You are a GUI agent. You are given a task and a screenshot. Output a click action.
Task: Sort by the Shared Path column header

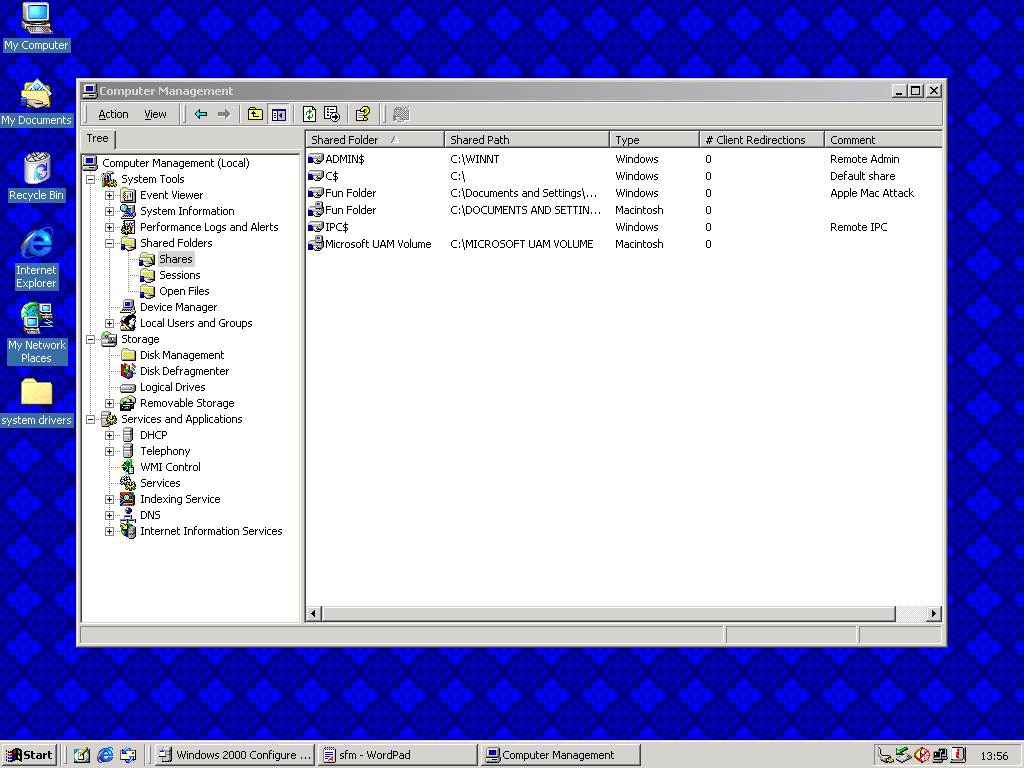pos(526,140)
